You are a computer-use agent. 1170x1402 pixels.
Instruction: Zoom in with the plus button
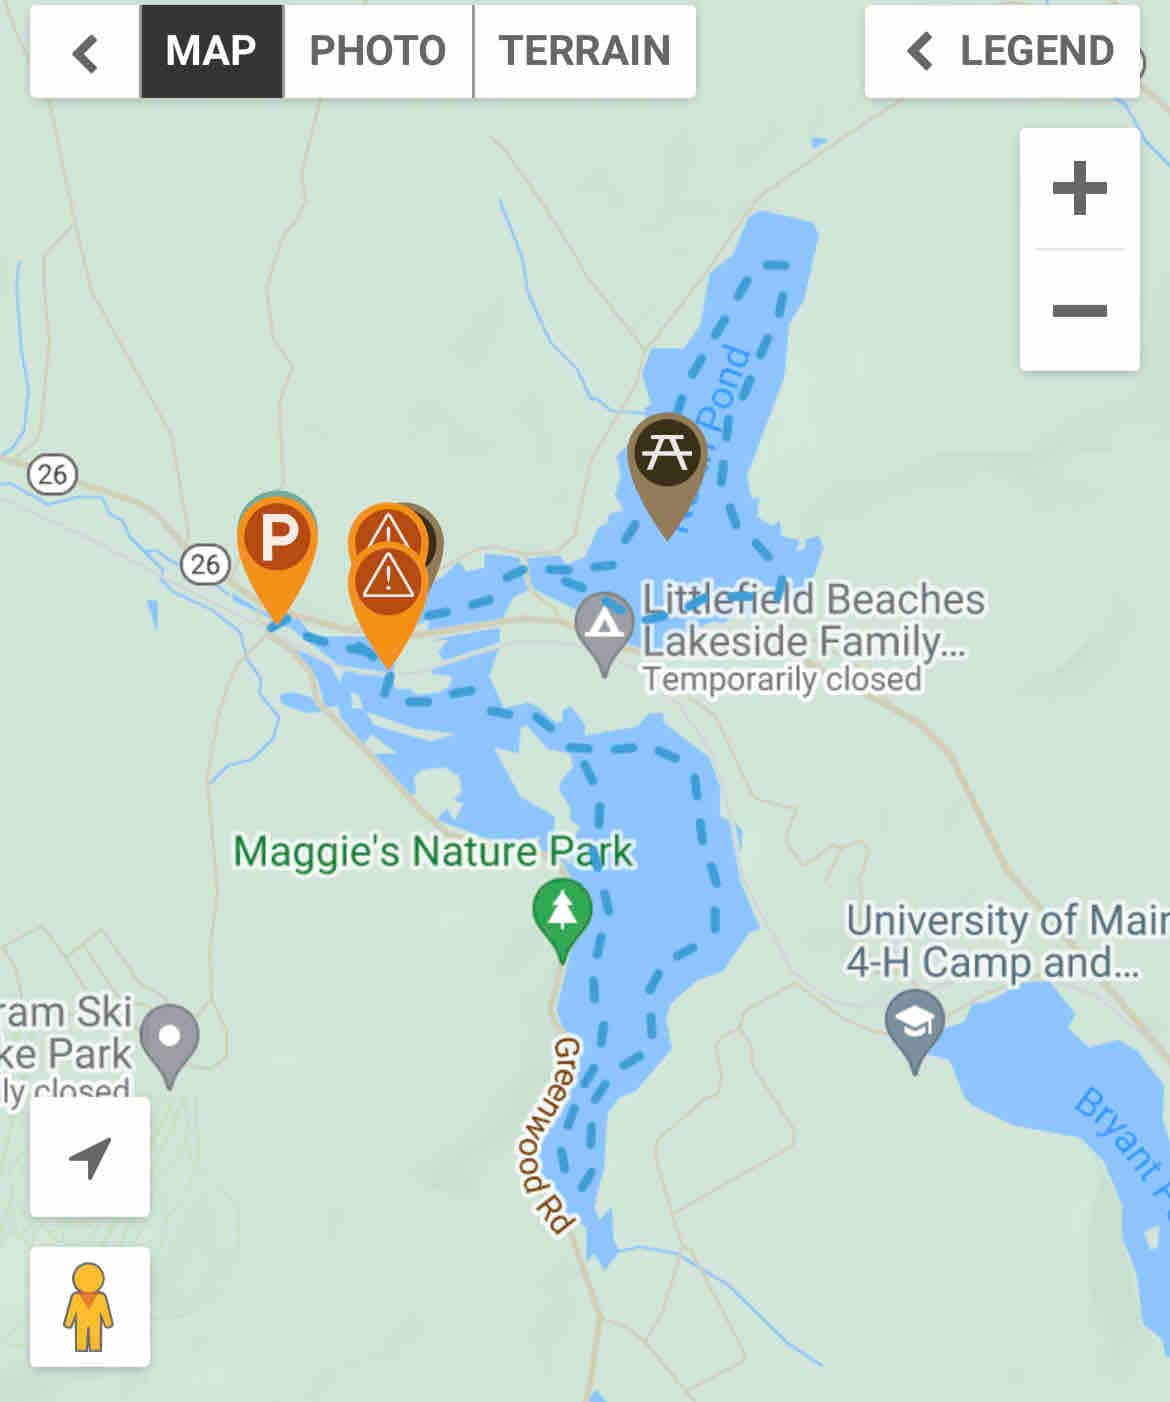[x=1080, y=188]
